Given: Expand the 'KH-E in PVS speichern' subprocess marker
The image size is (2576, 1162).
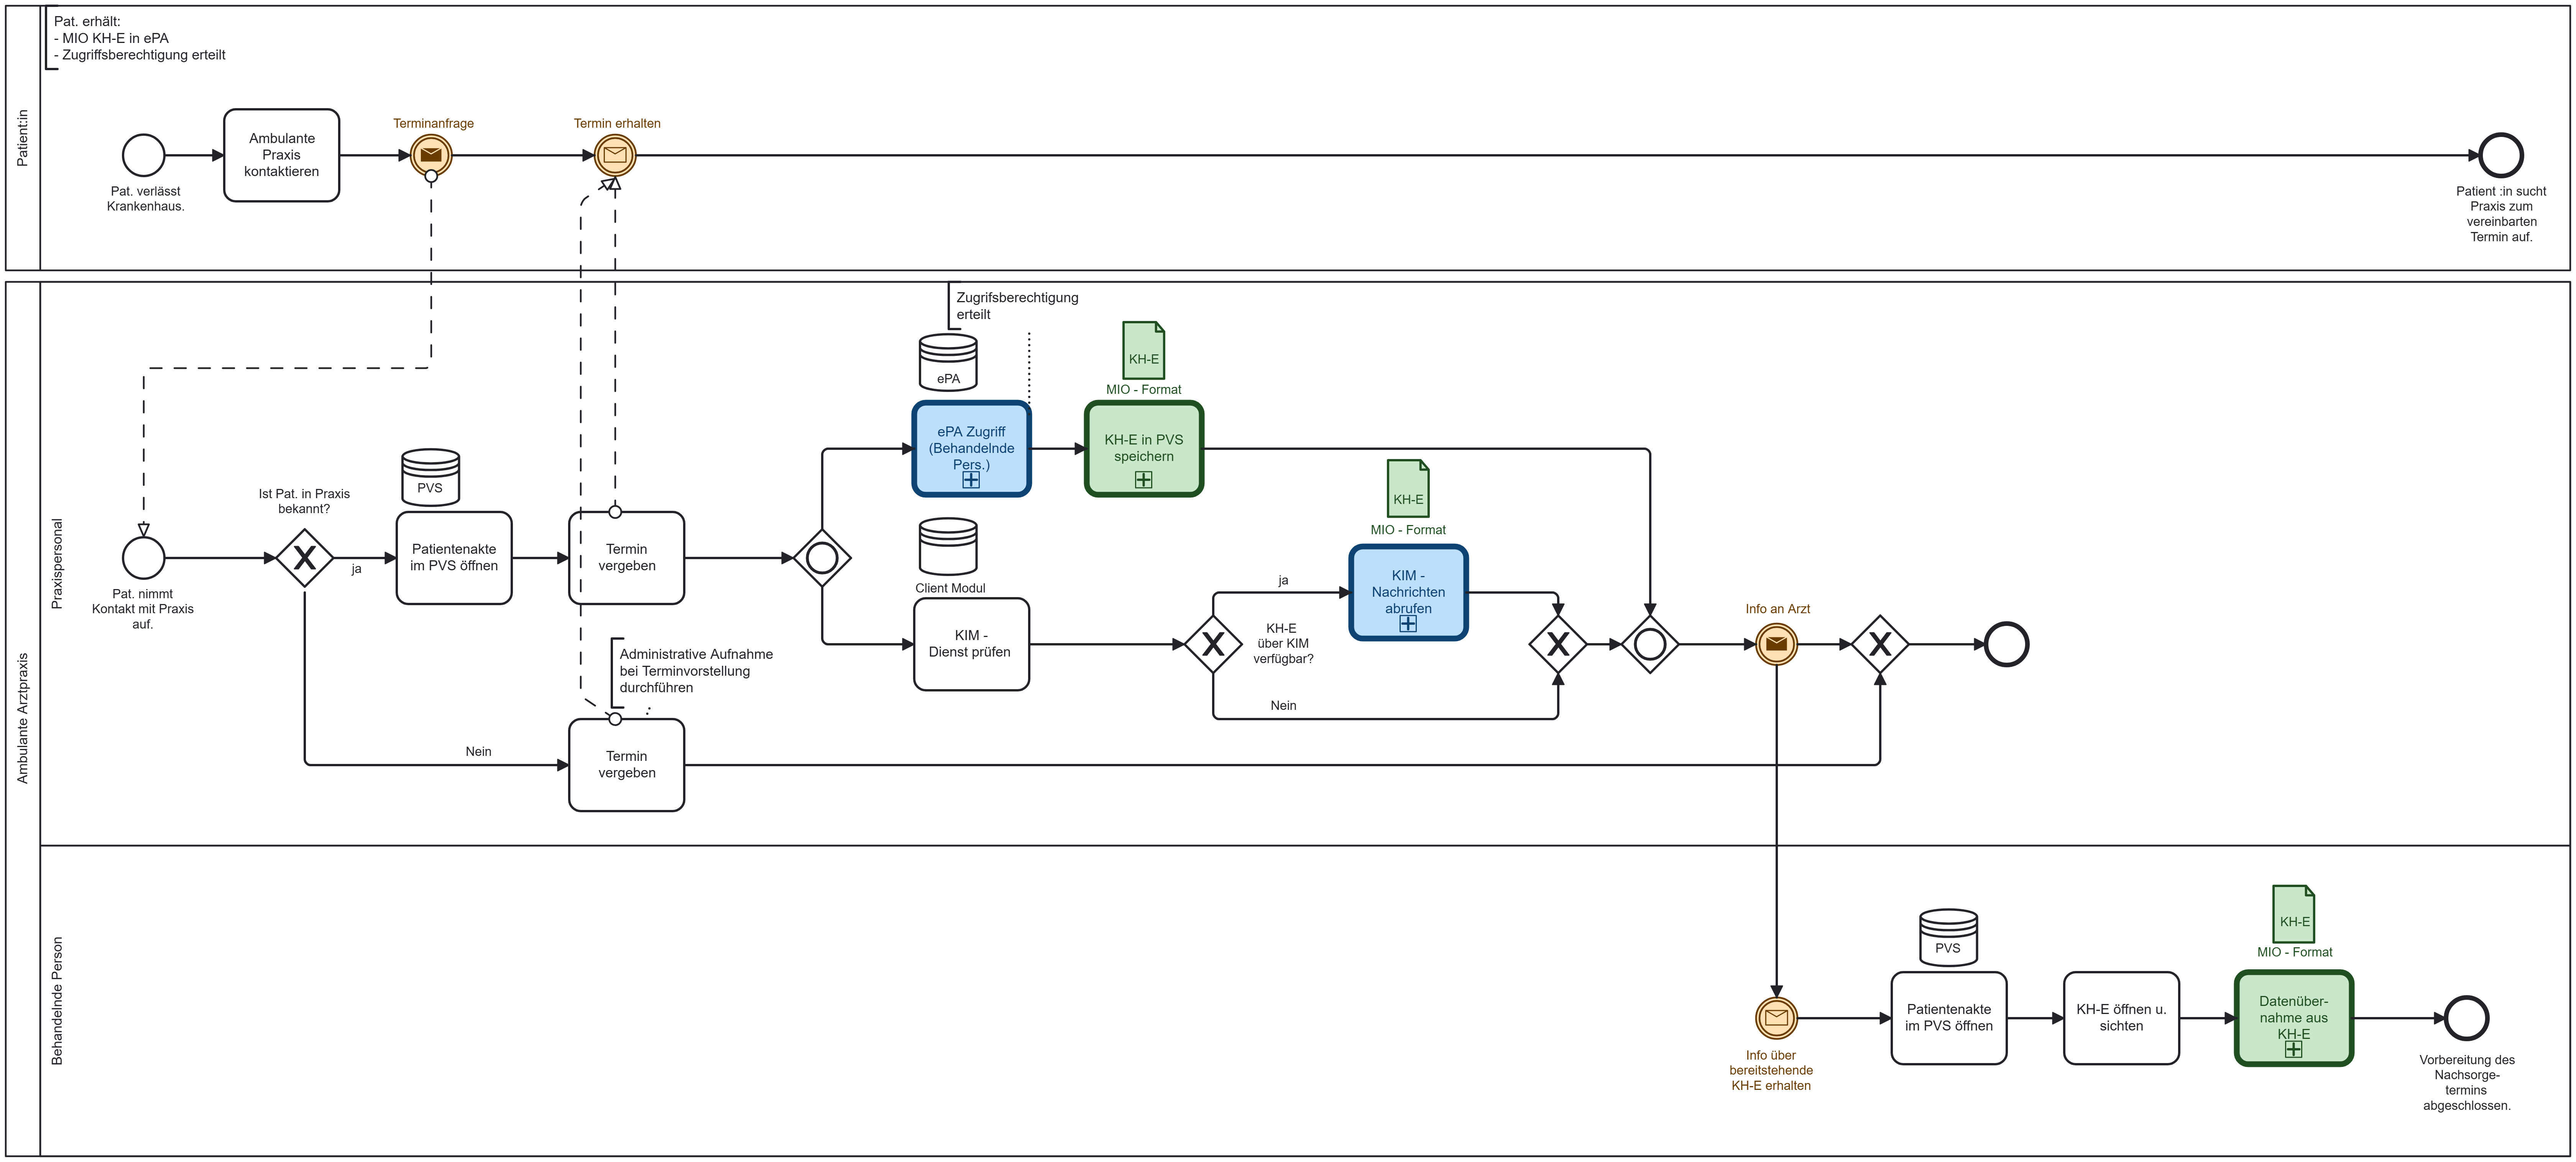Looking at the screenshot, I should 1144,480.
